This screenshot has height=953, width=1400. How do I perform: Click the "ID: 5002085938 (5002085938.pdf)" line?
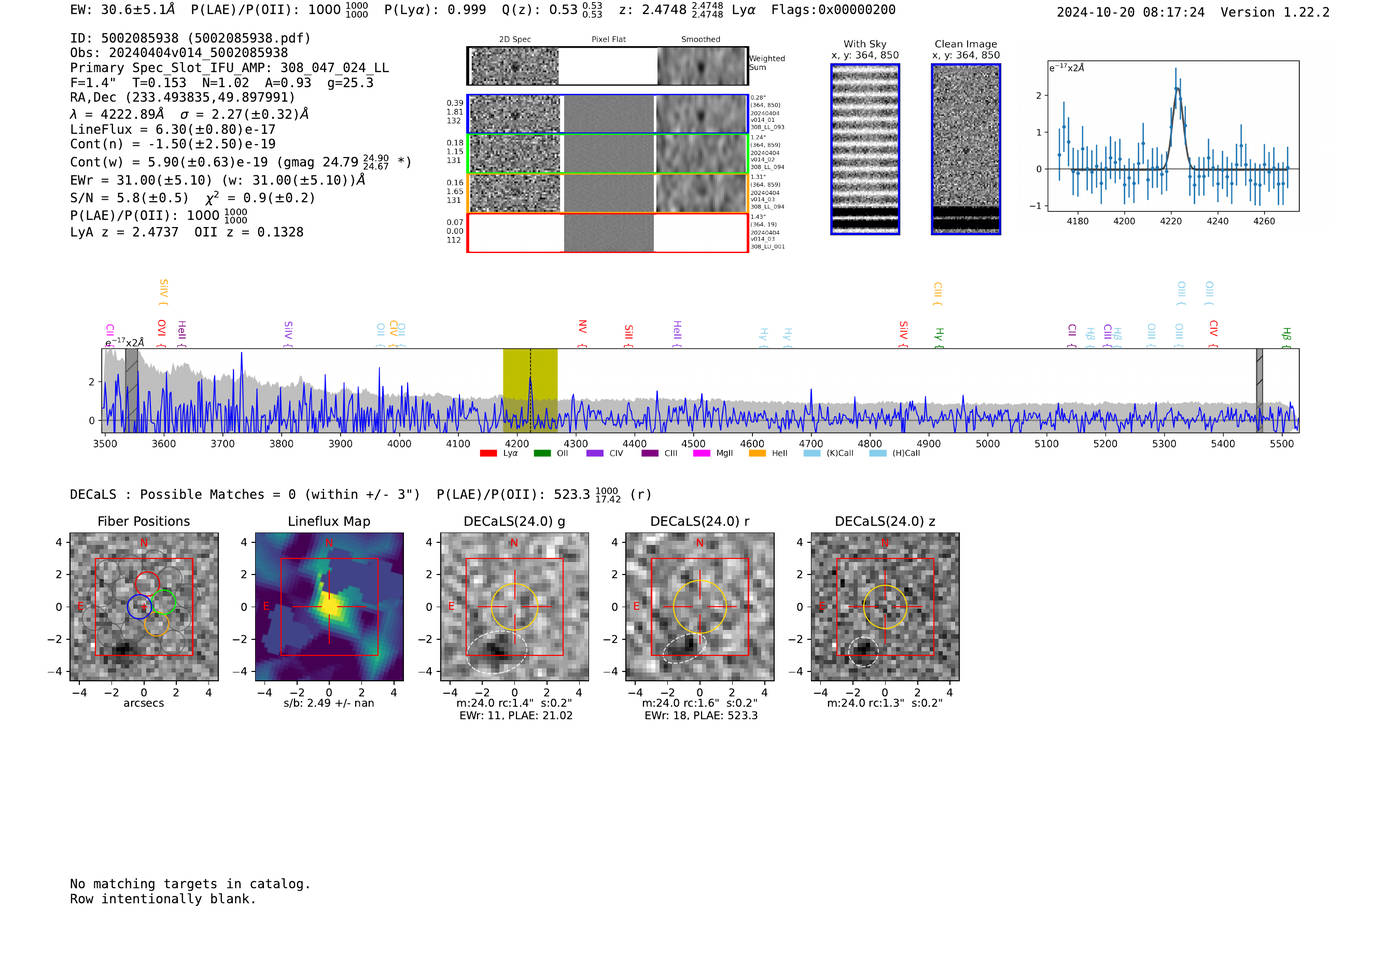(x=190, y=38)
